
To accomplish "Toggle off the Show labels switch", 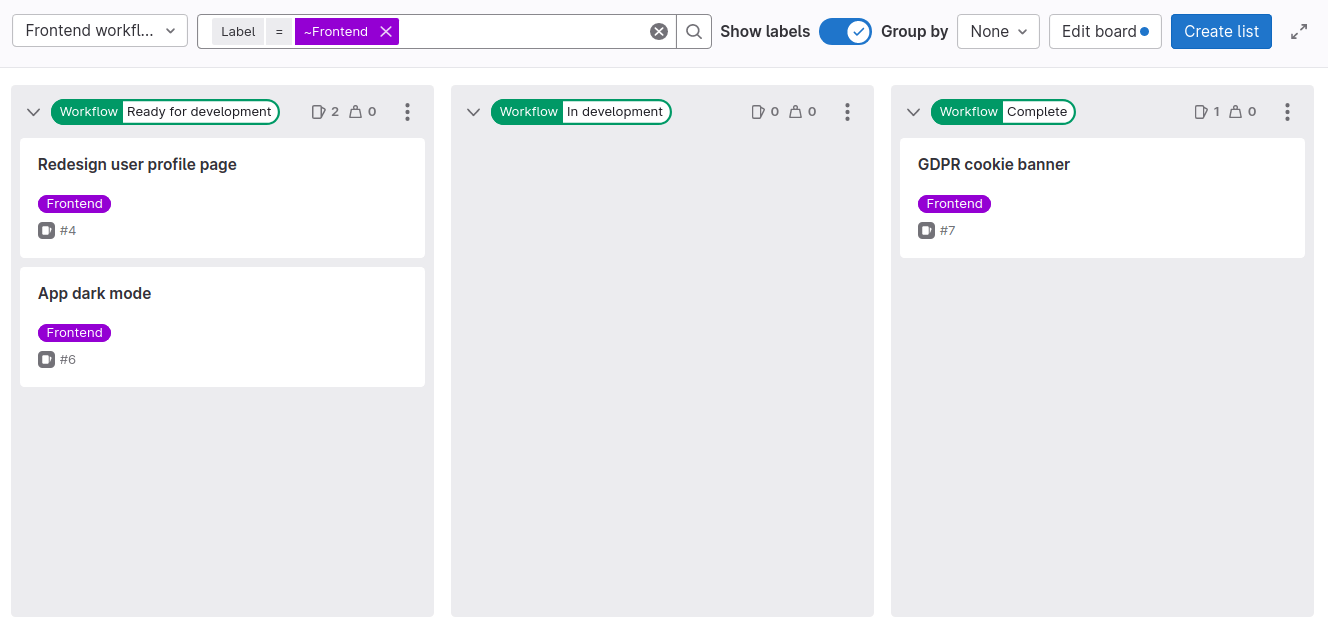I will click(x=845, y=31).
